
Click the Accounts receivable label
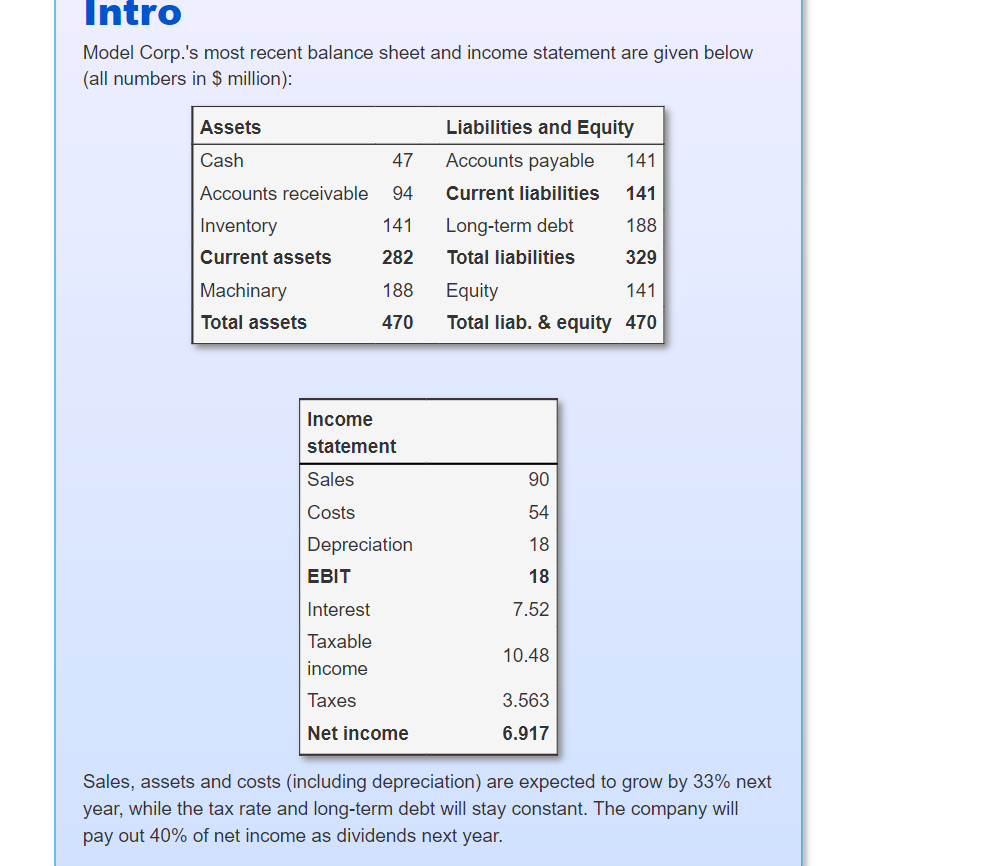[x=283, y=193]
